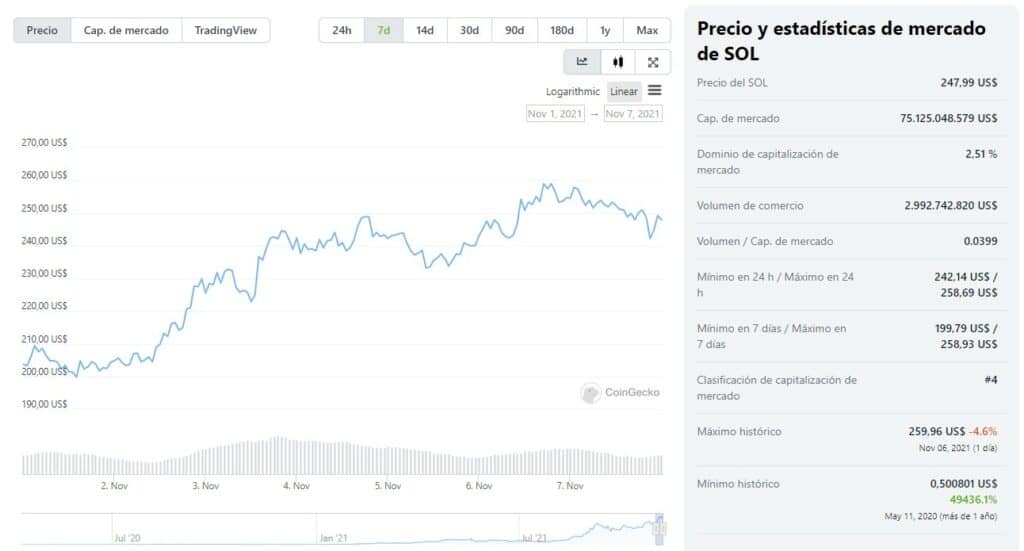Open fullscreen chart with expand icon

pos(652,62)
